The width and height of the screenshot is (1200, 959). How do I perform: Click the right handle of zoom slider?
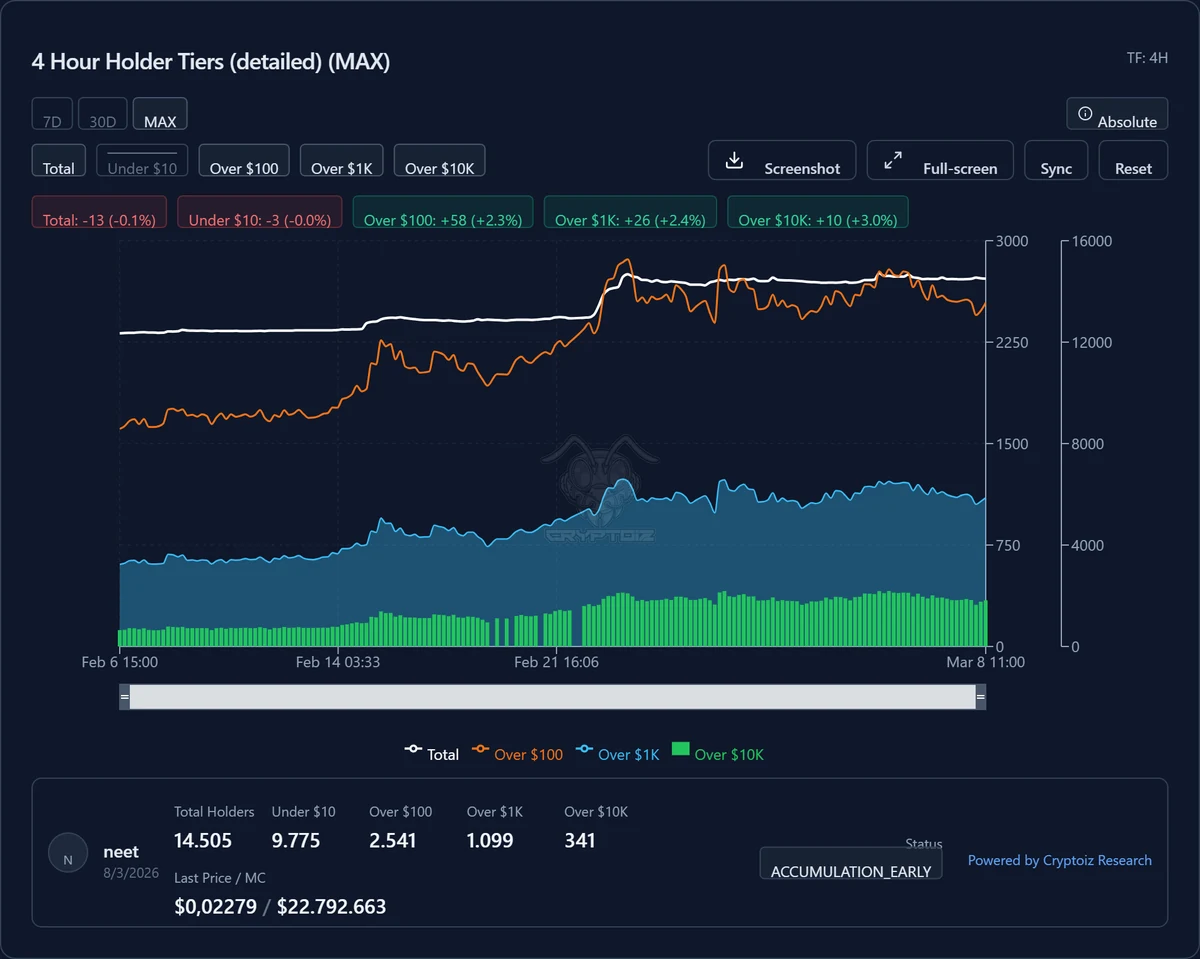click(981, 697)
